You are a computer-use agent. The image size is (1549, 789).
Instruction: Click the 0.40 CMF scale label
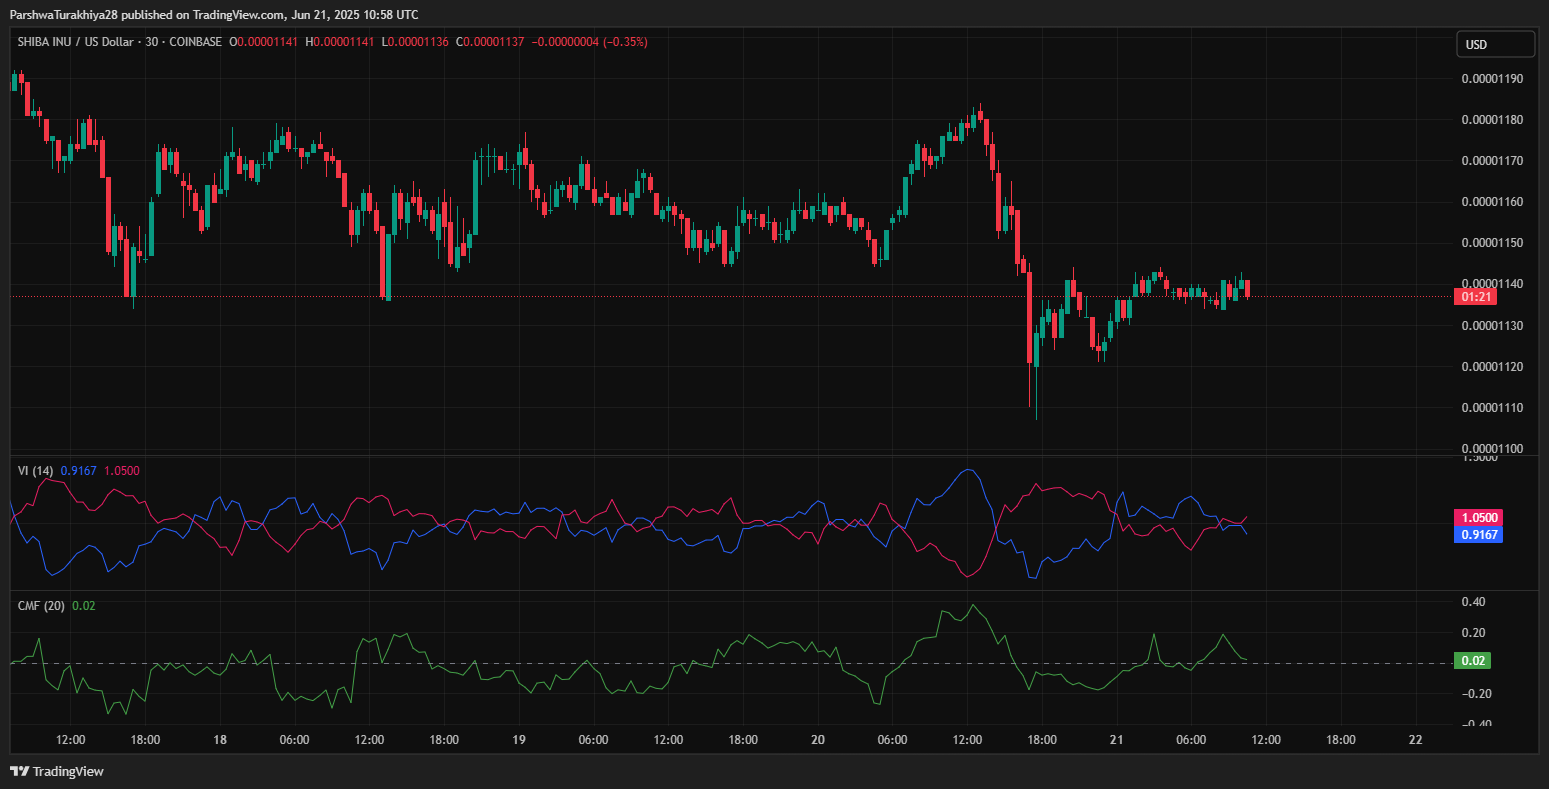tap(1473, 602)
